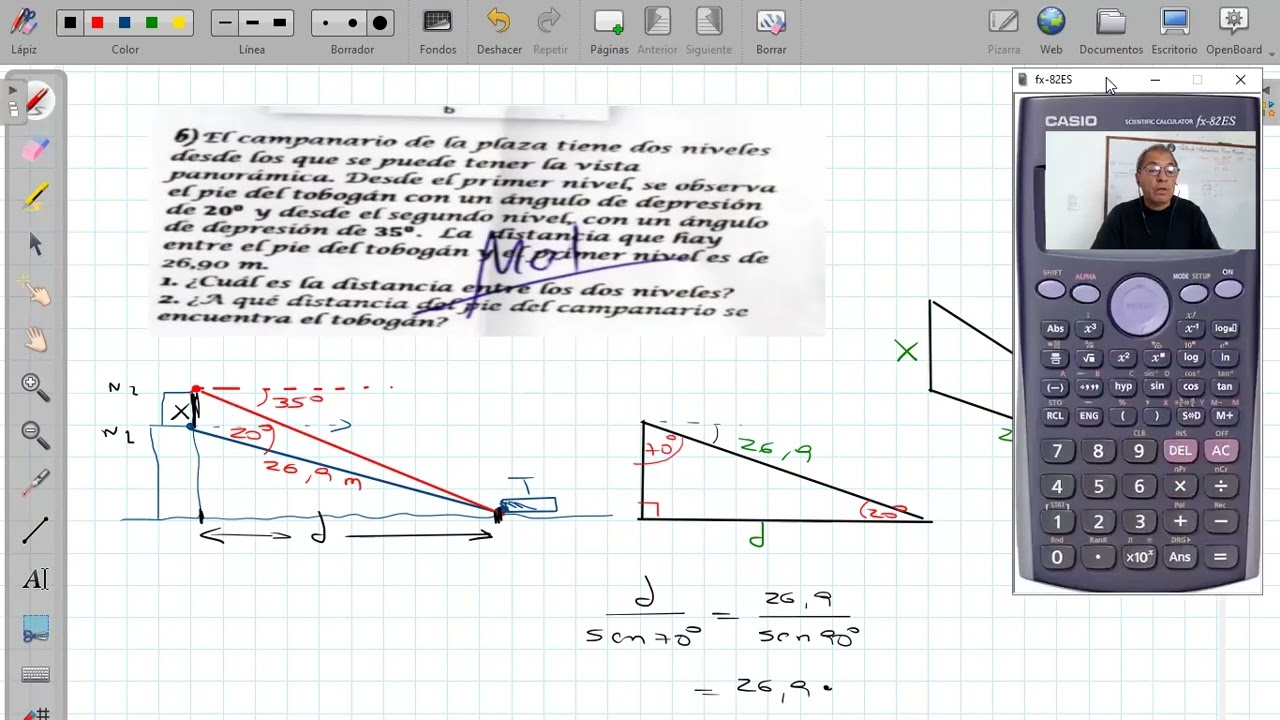Add a new page with Páginas
Viewport: 1280px width, 720px height.
click(609, 30)
